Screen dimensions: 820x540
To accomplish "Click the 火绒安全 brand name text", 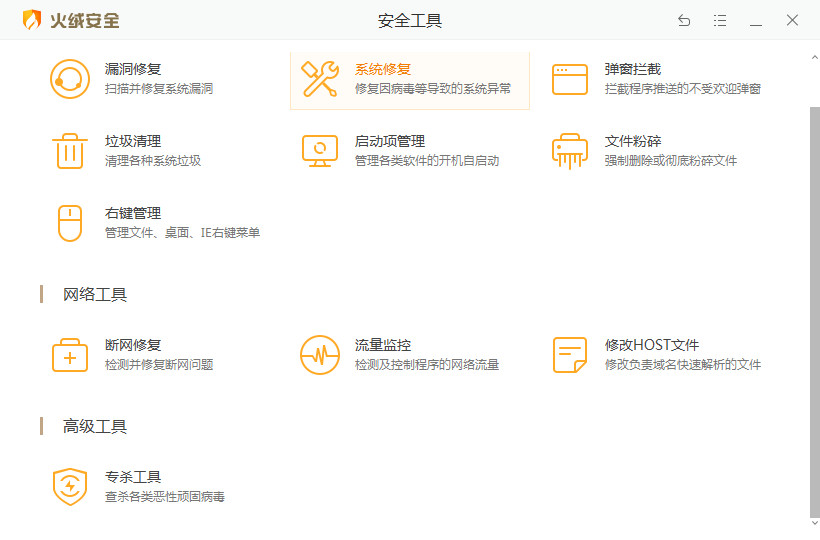I will pyautogui.click(x=85, y=20).
